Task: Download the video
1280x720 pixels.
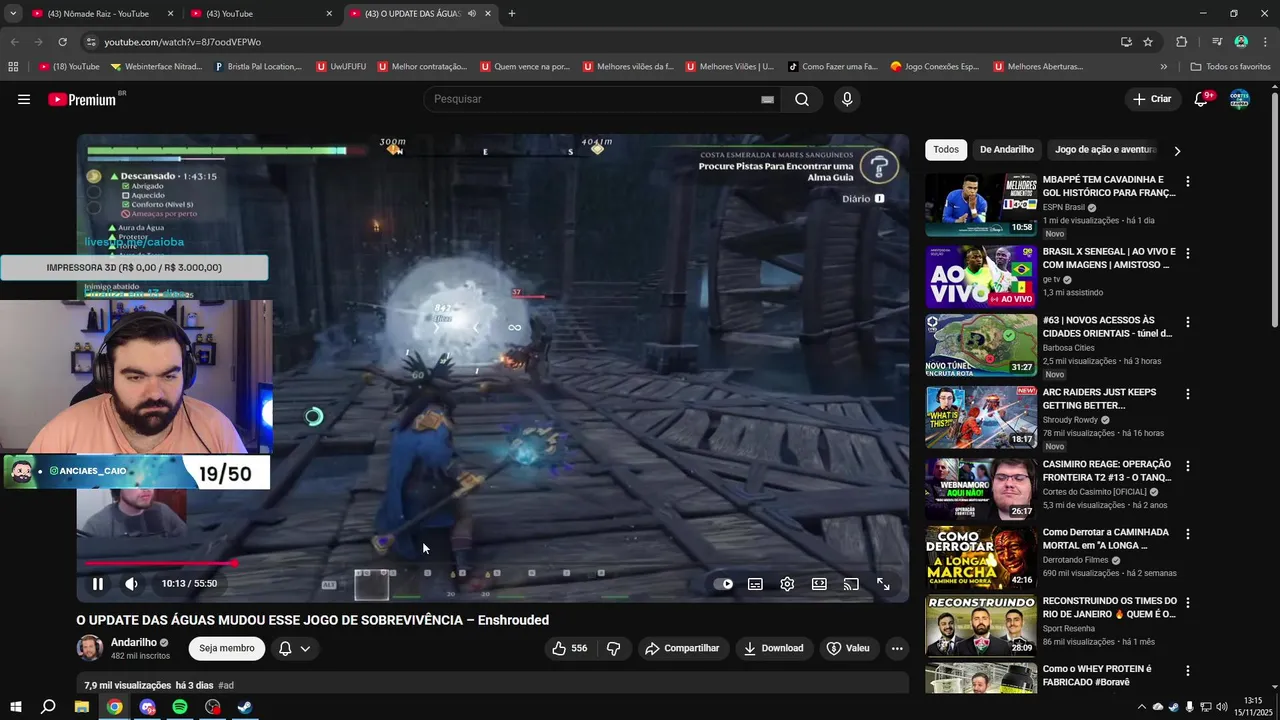Action: click(773, 648)
